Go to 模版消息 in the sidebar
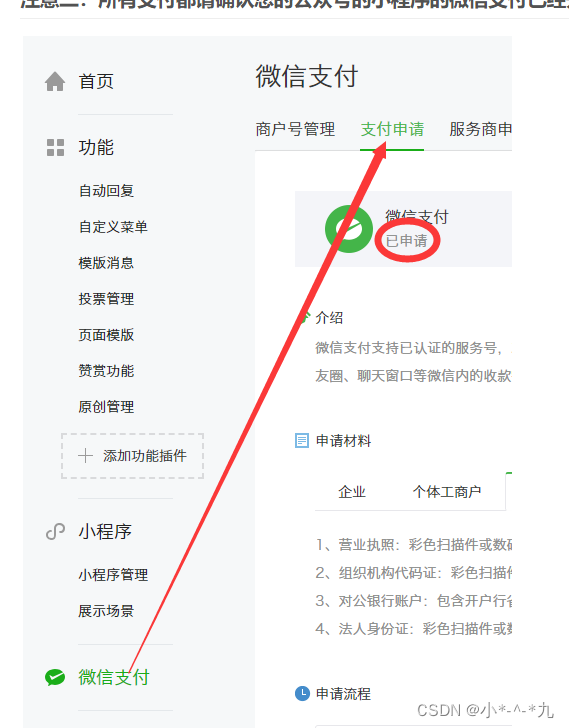 point(106,263)
